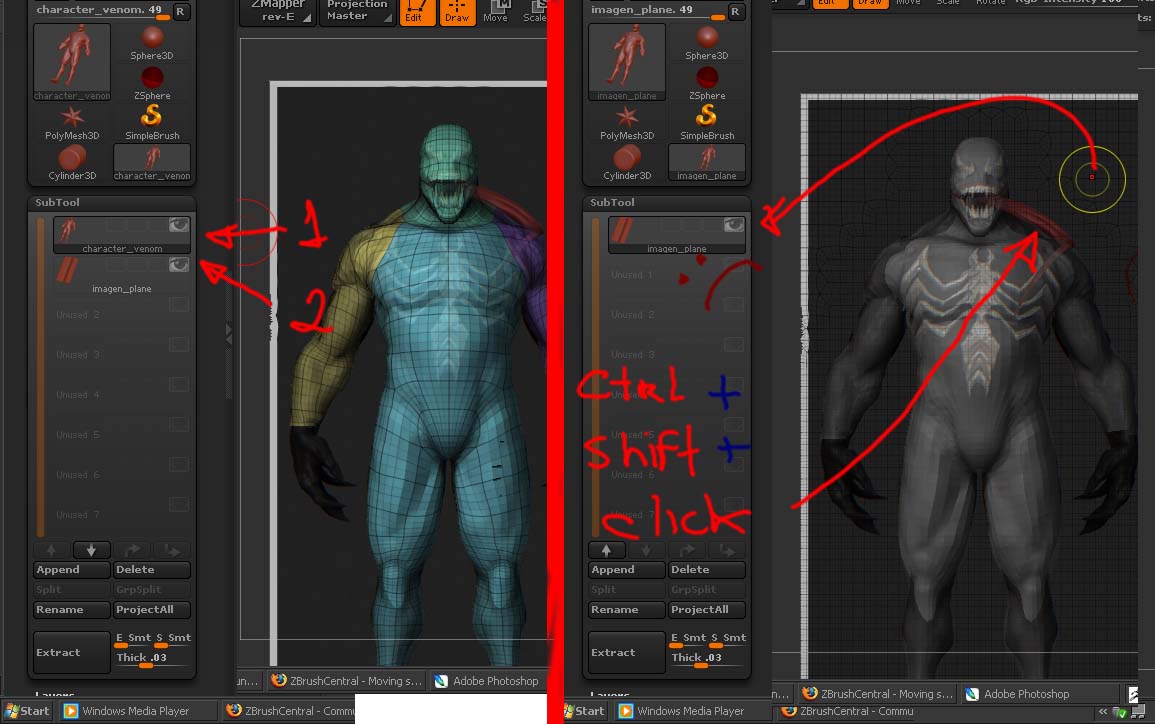
Task: Adjust the character_venom. 49 slider
Action: [x=101, y=11]
